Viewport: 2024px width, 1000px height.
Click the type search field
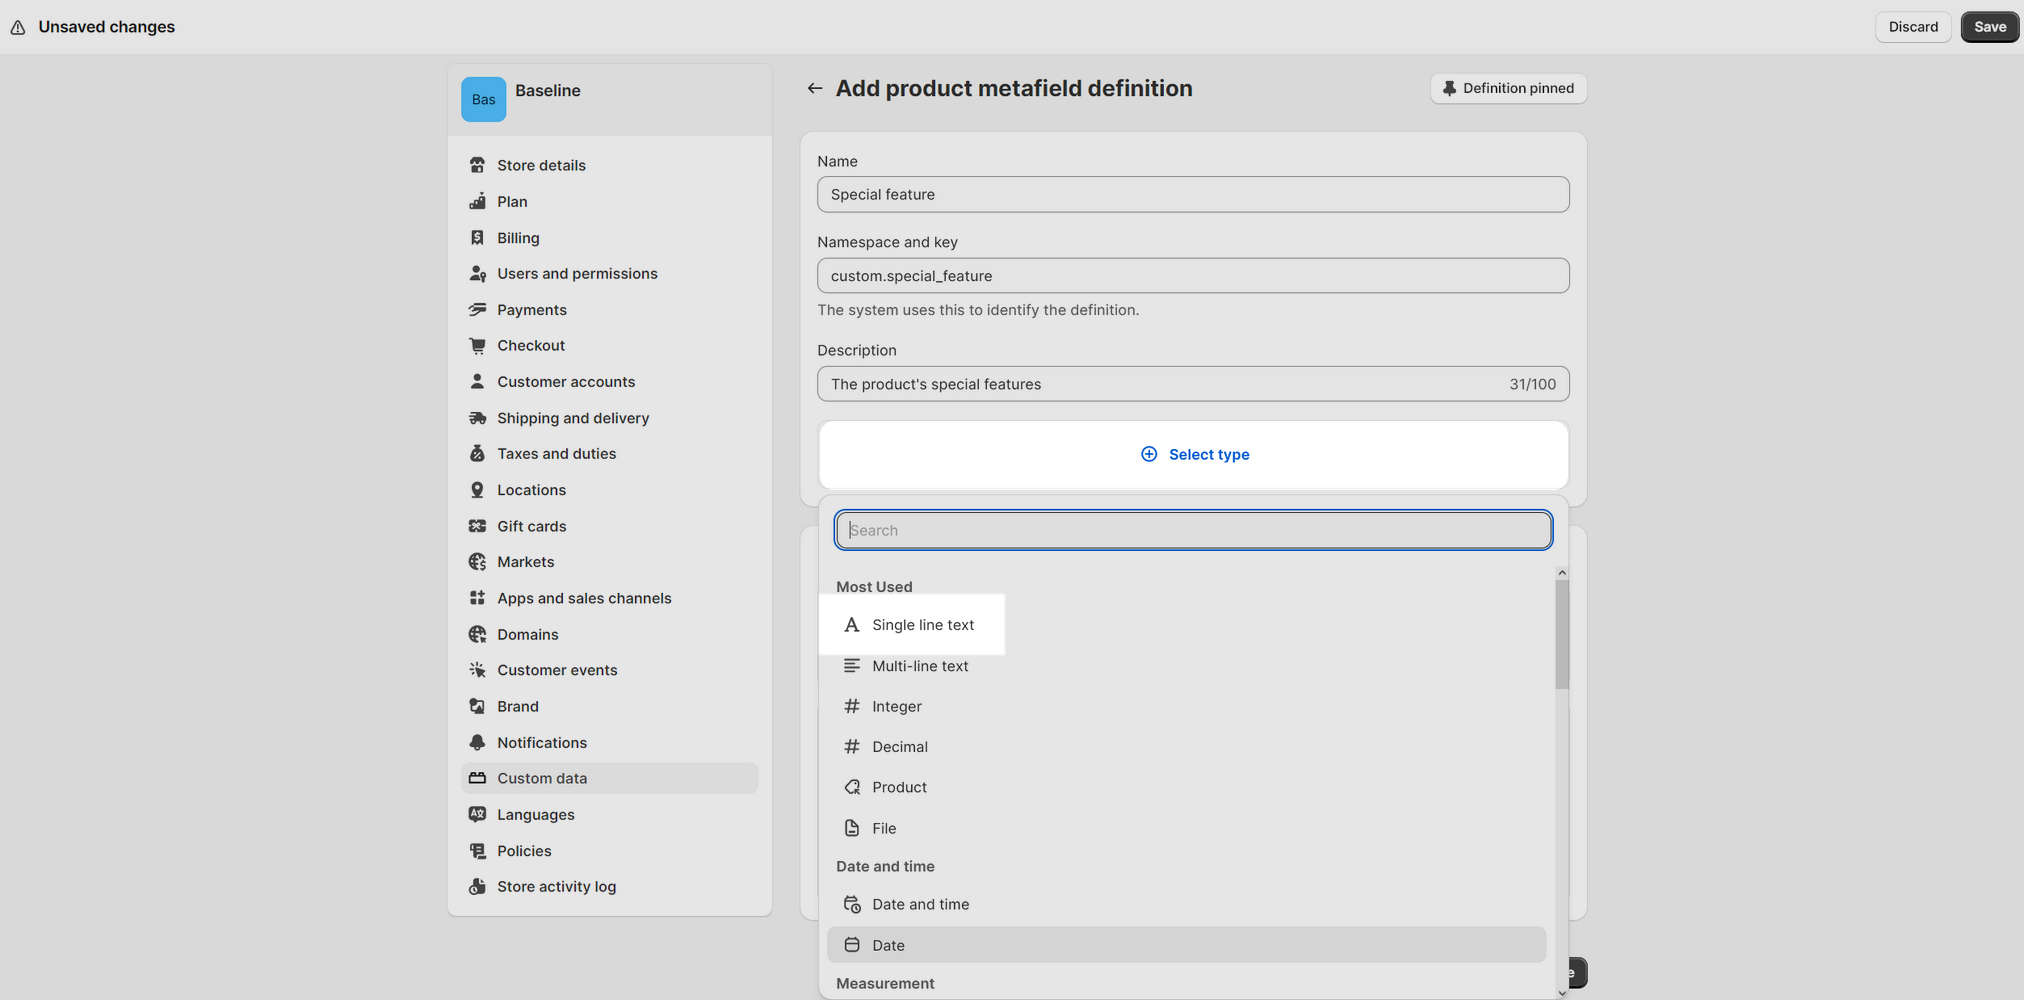[x=1193, y=530]
